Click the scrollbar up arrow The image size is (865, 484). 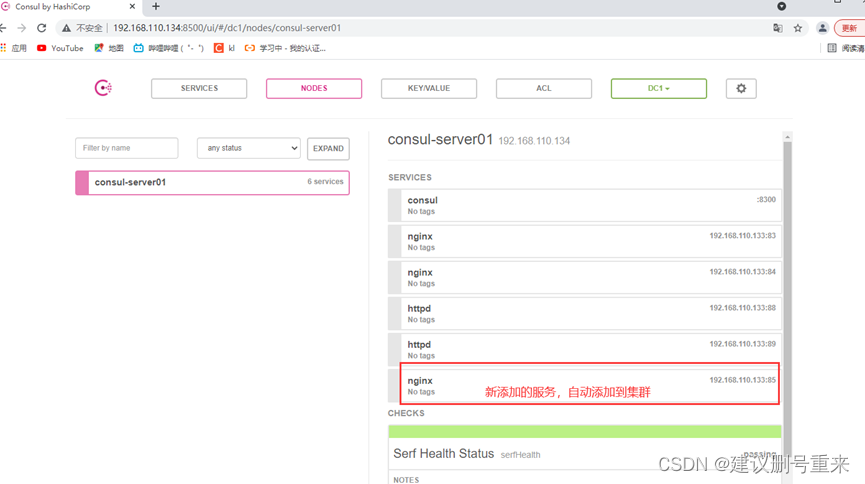(787, 137)
